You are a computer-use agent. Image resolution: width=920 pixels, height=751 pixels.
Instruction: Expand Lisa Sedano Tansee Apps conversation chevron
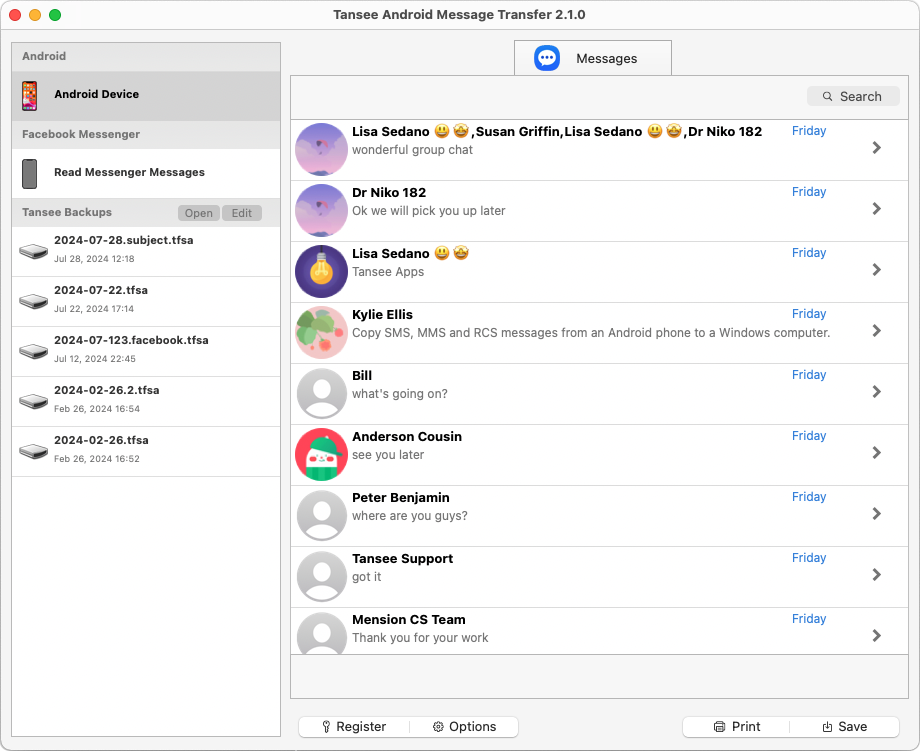[877, 270]
